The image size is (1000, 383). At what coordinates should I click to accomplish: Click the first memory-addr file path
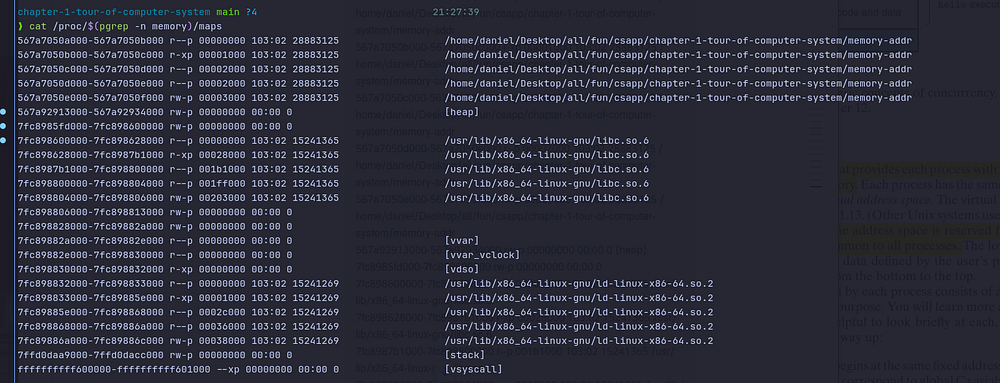[x=678, y=40]
